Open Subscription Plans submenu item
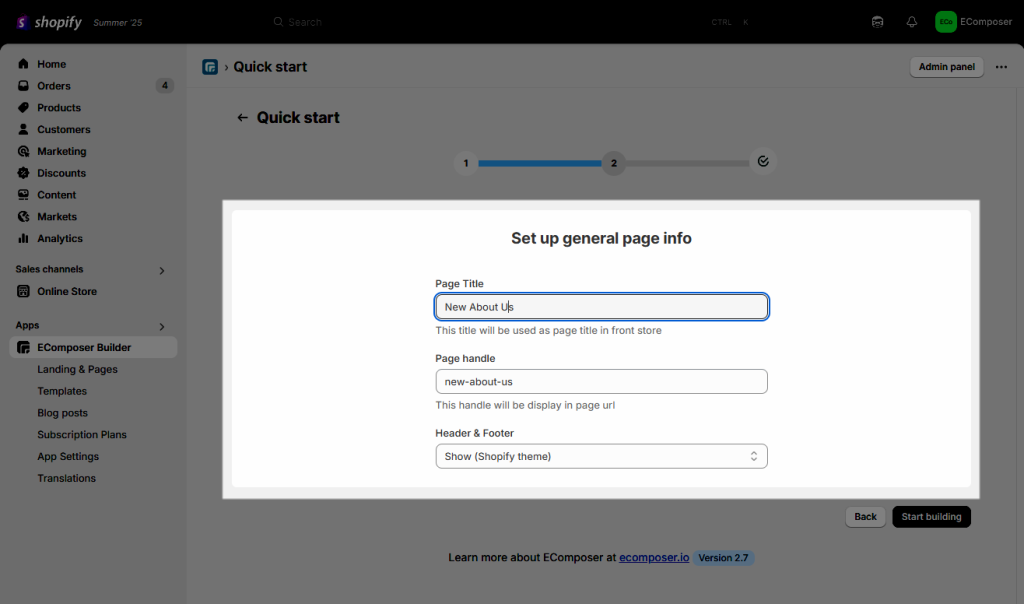Viewport: 1024px width, 604px height. pos(82,434)
